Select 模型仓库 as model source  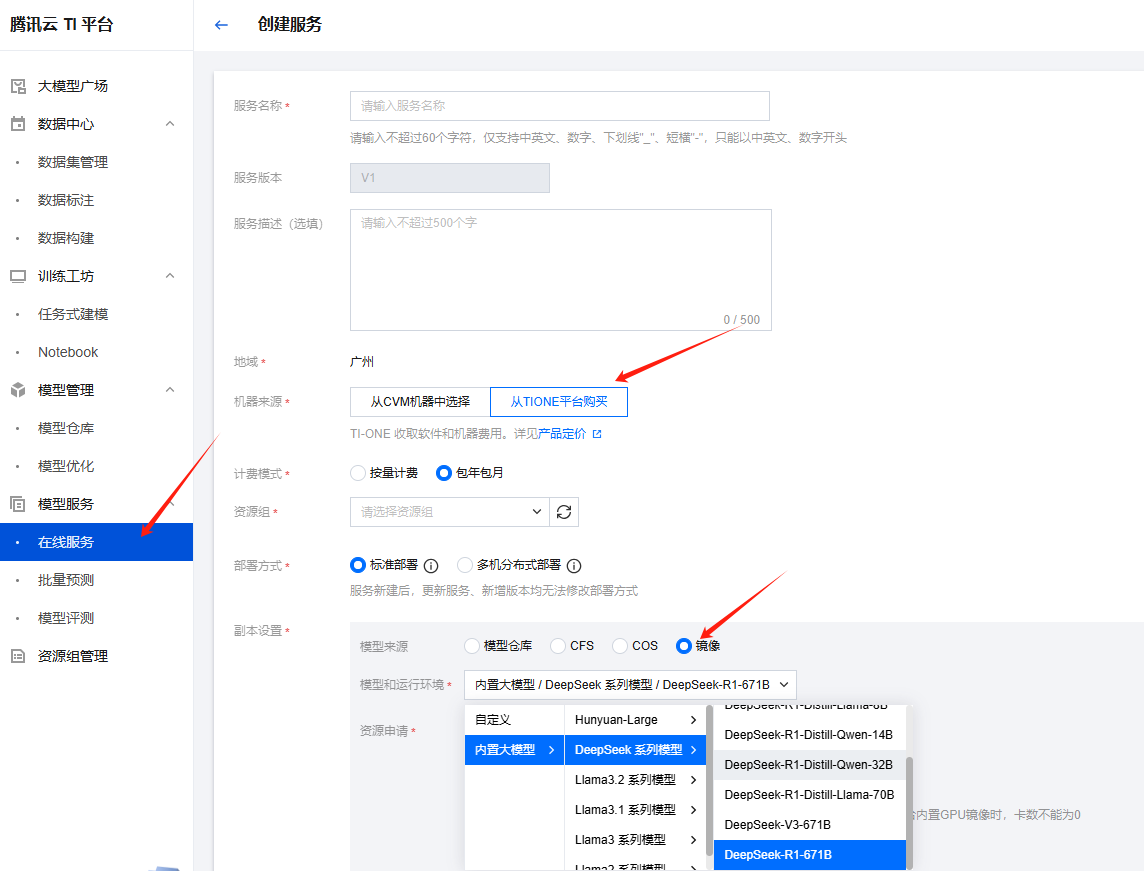pos(472,646)
